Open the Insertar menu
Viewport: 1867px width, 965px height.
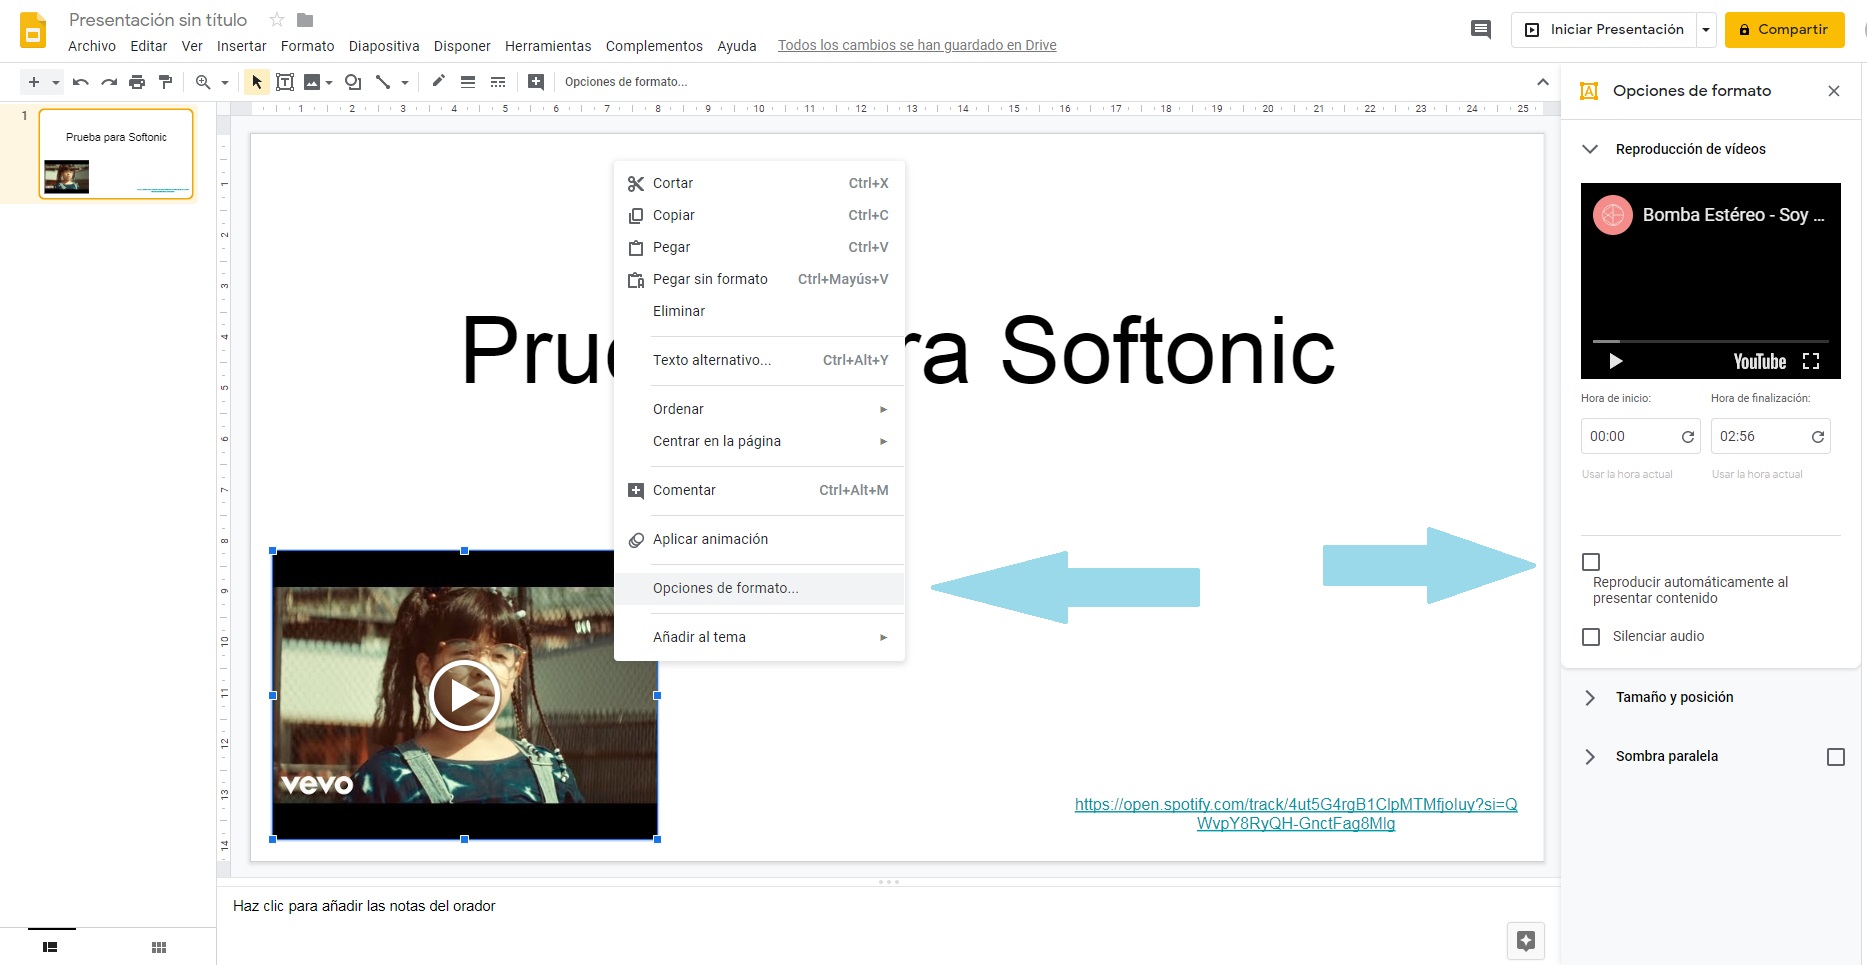click(242, 46)
